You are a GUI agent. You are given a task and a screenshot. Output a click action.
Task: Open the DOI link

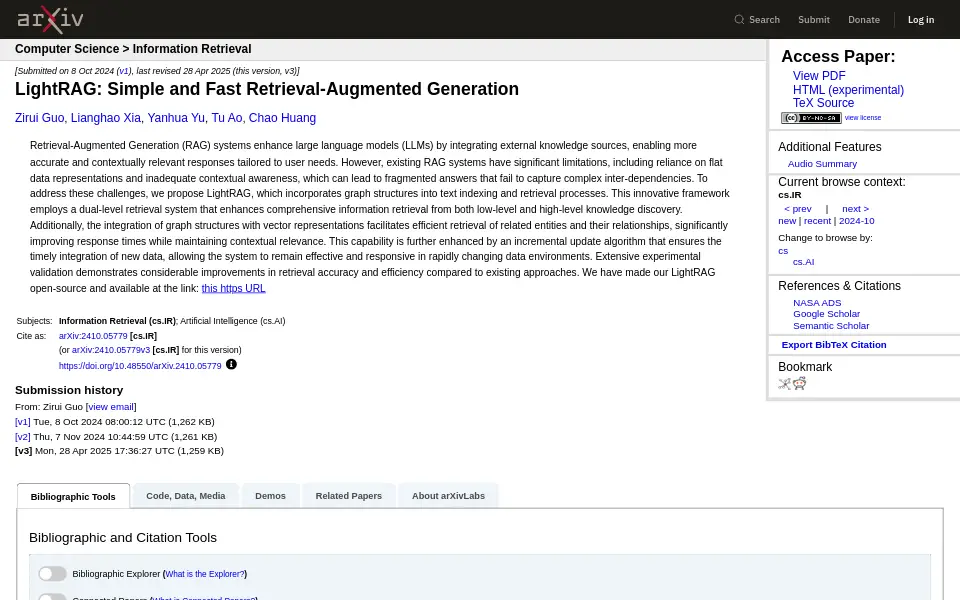(140, 366)
